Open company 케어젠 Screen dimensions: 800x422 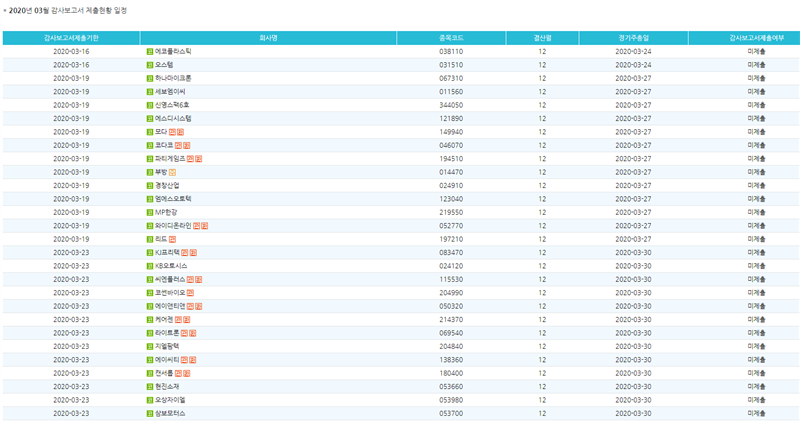coord(164,320)
